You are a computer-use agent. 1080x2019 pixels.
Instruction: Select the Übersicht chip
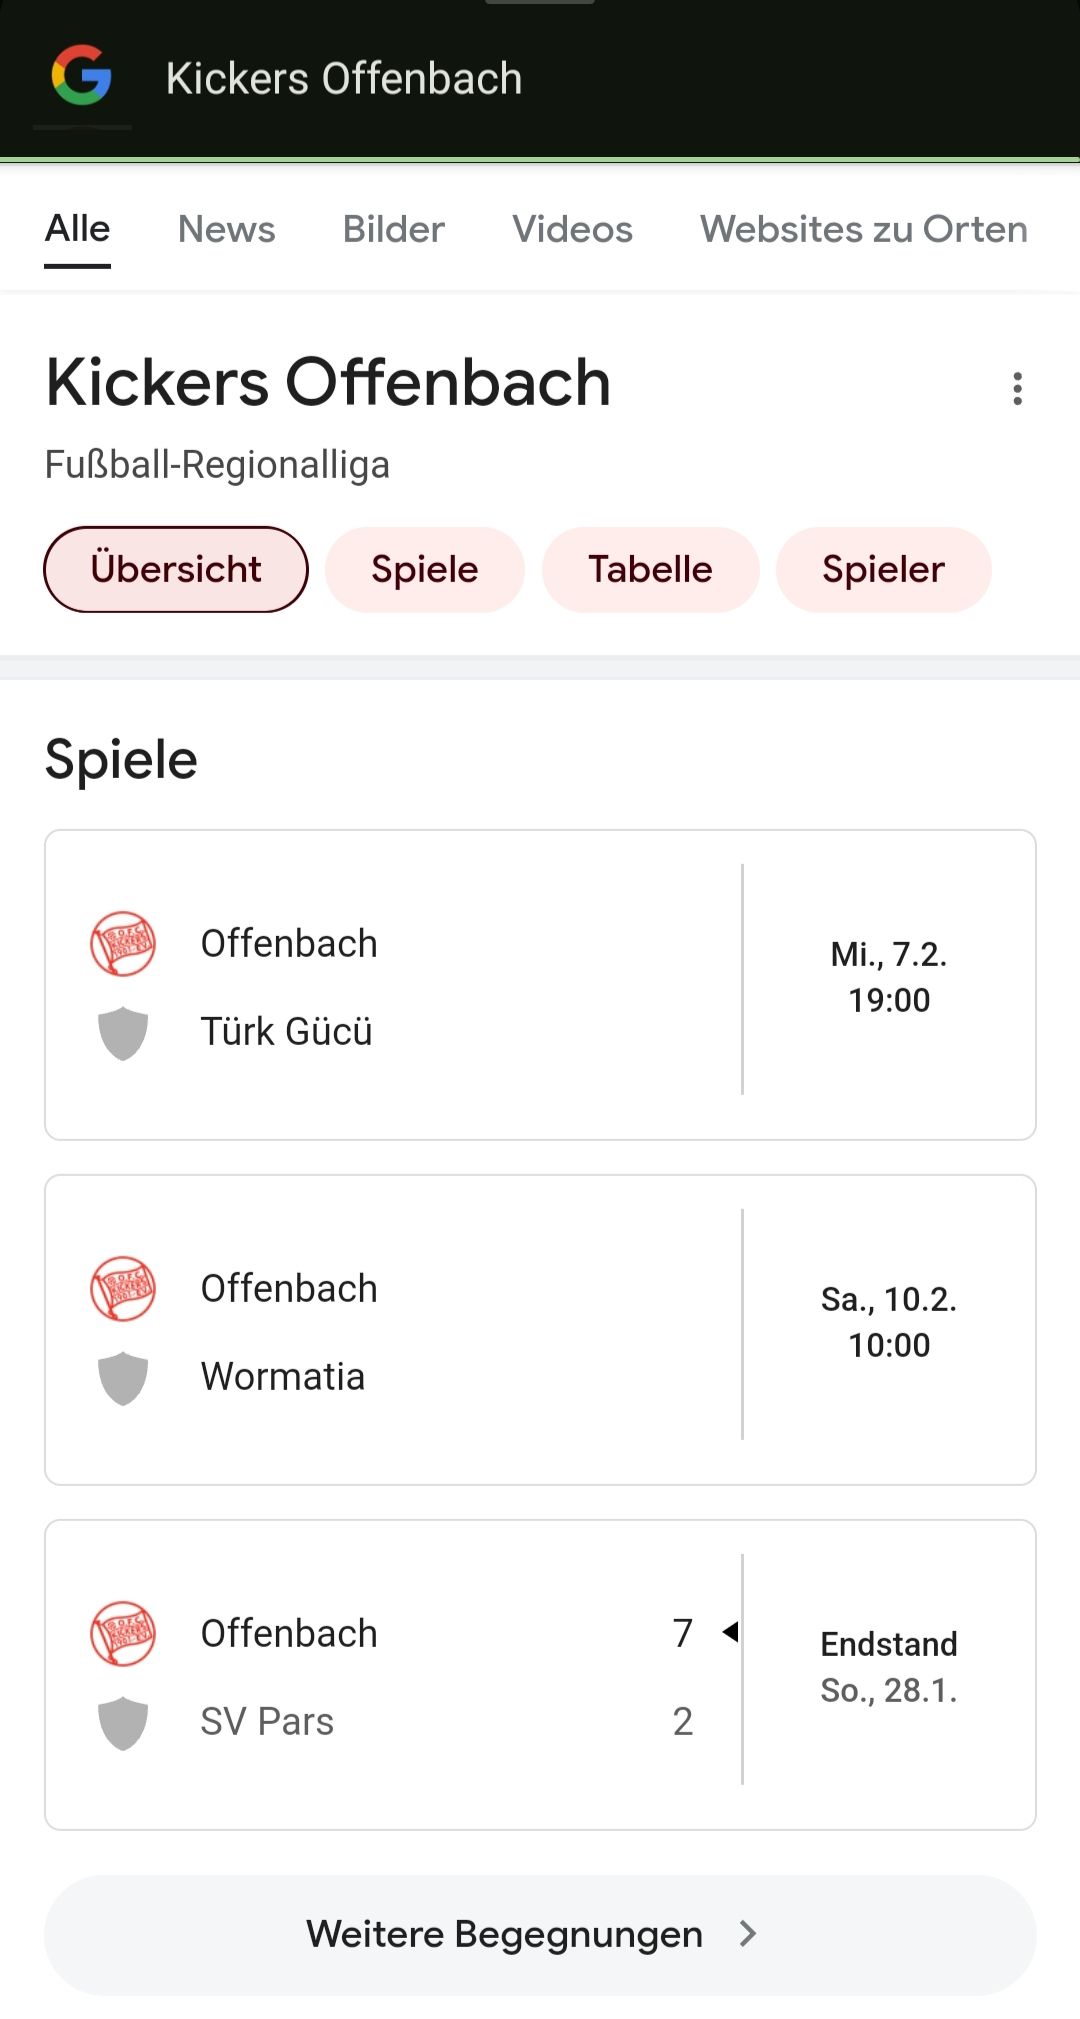pos(176,569)
